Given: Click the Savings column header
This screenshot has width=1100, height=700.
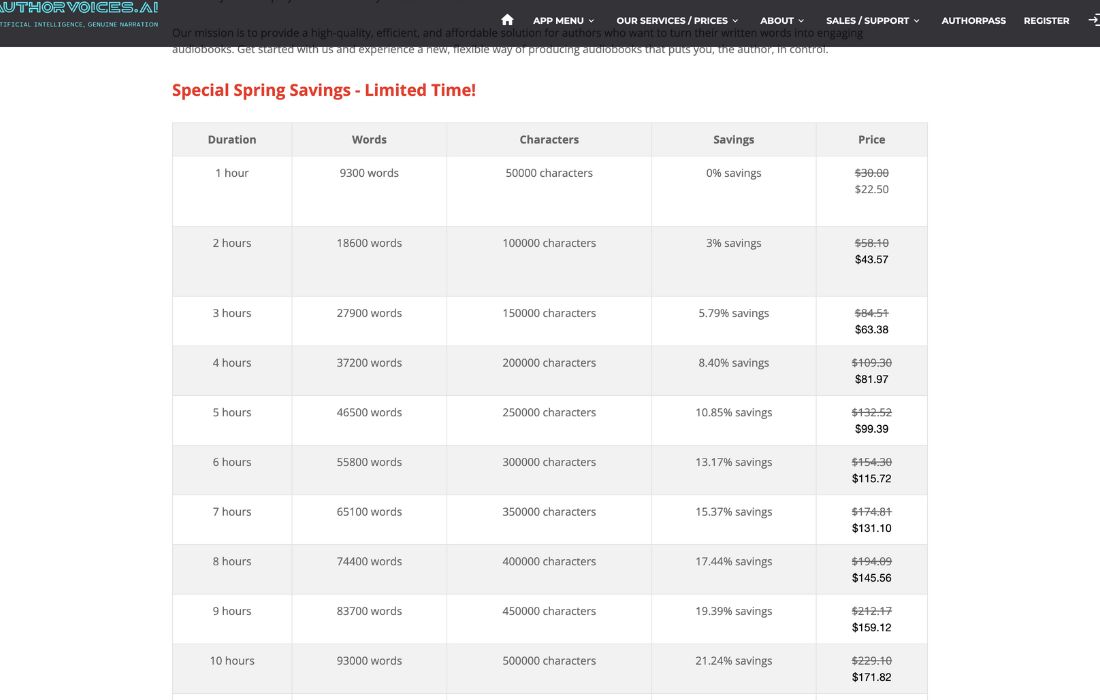Looking at the screenshot, I should click(x=733, y=140).
